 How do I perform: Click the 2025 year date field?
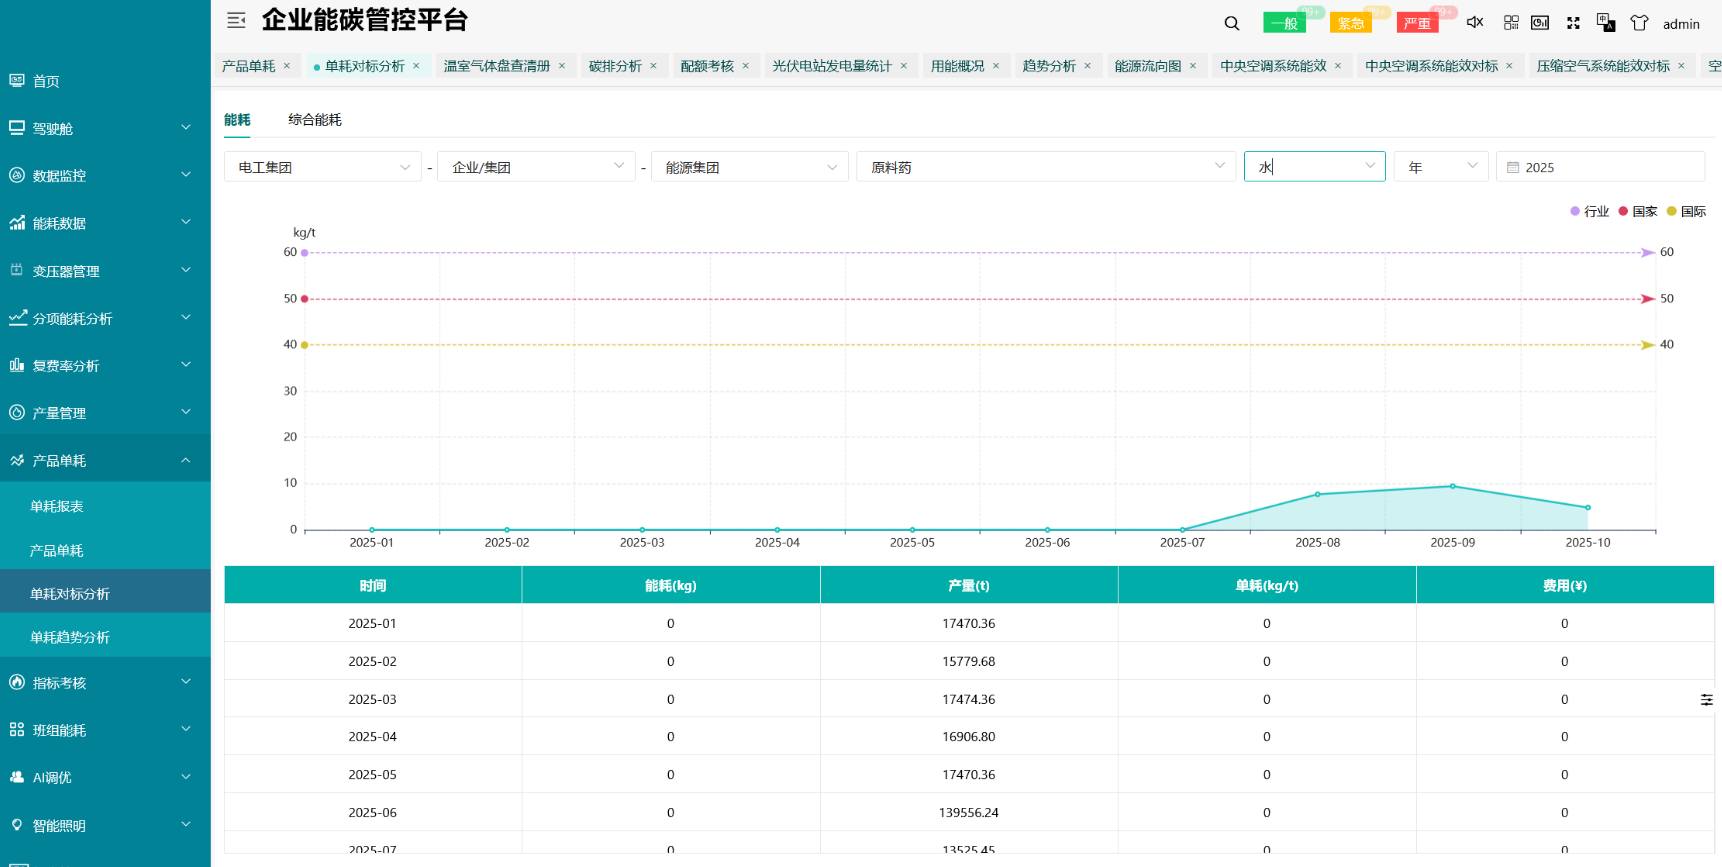point(1600,167)
